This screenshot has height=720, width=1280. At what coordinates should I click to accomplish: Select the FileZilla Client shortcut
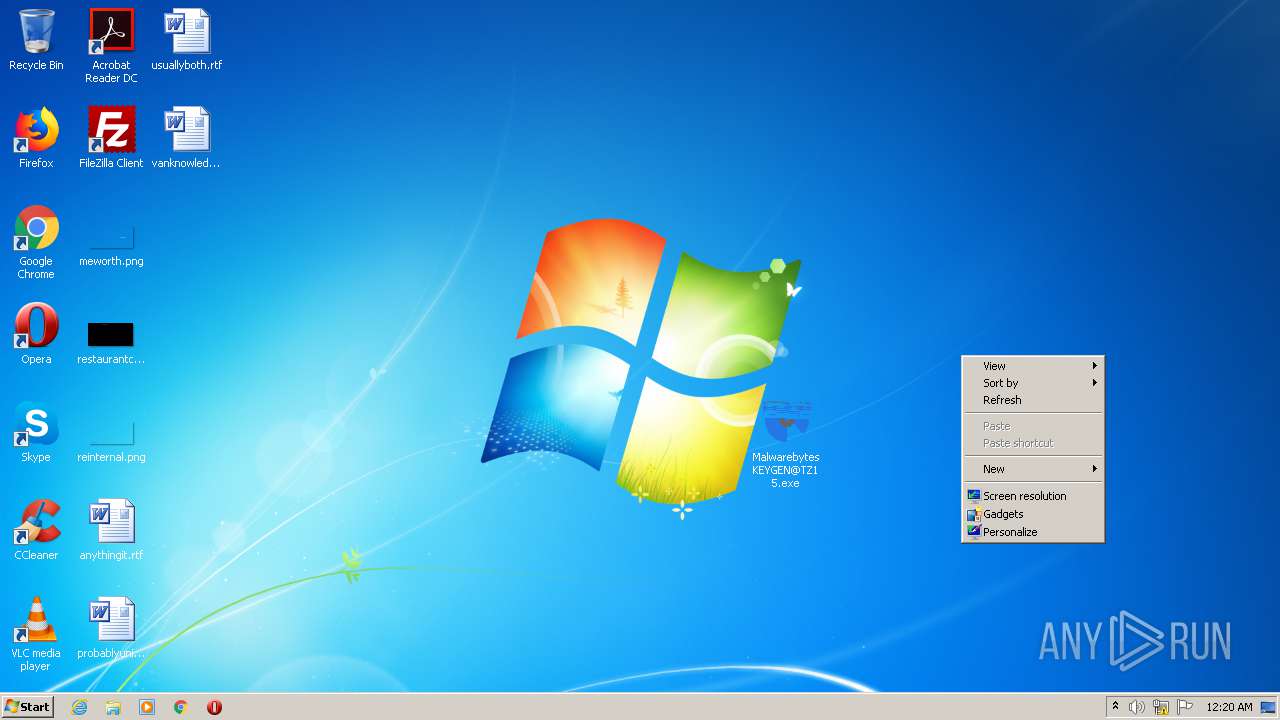pos(111,138)
